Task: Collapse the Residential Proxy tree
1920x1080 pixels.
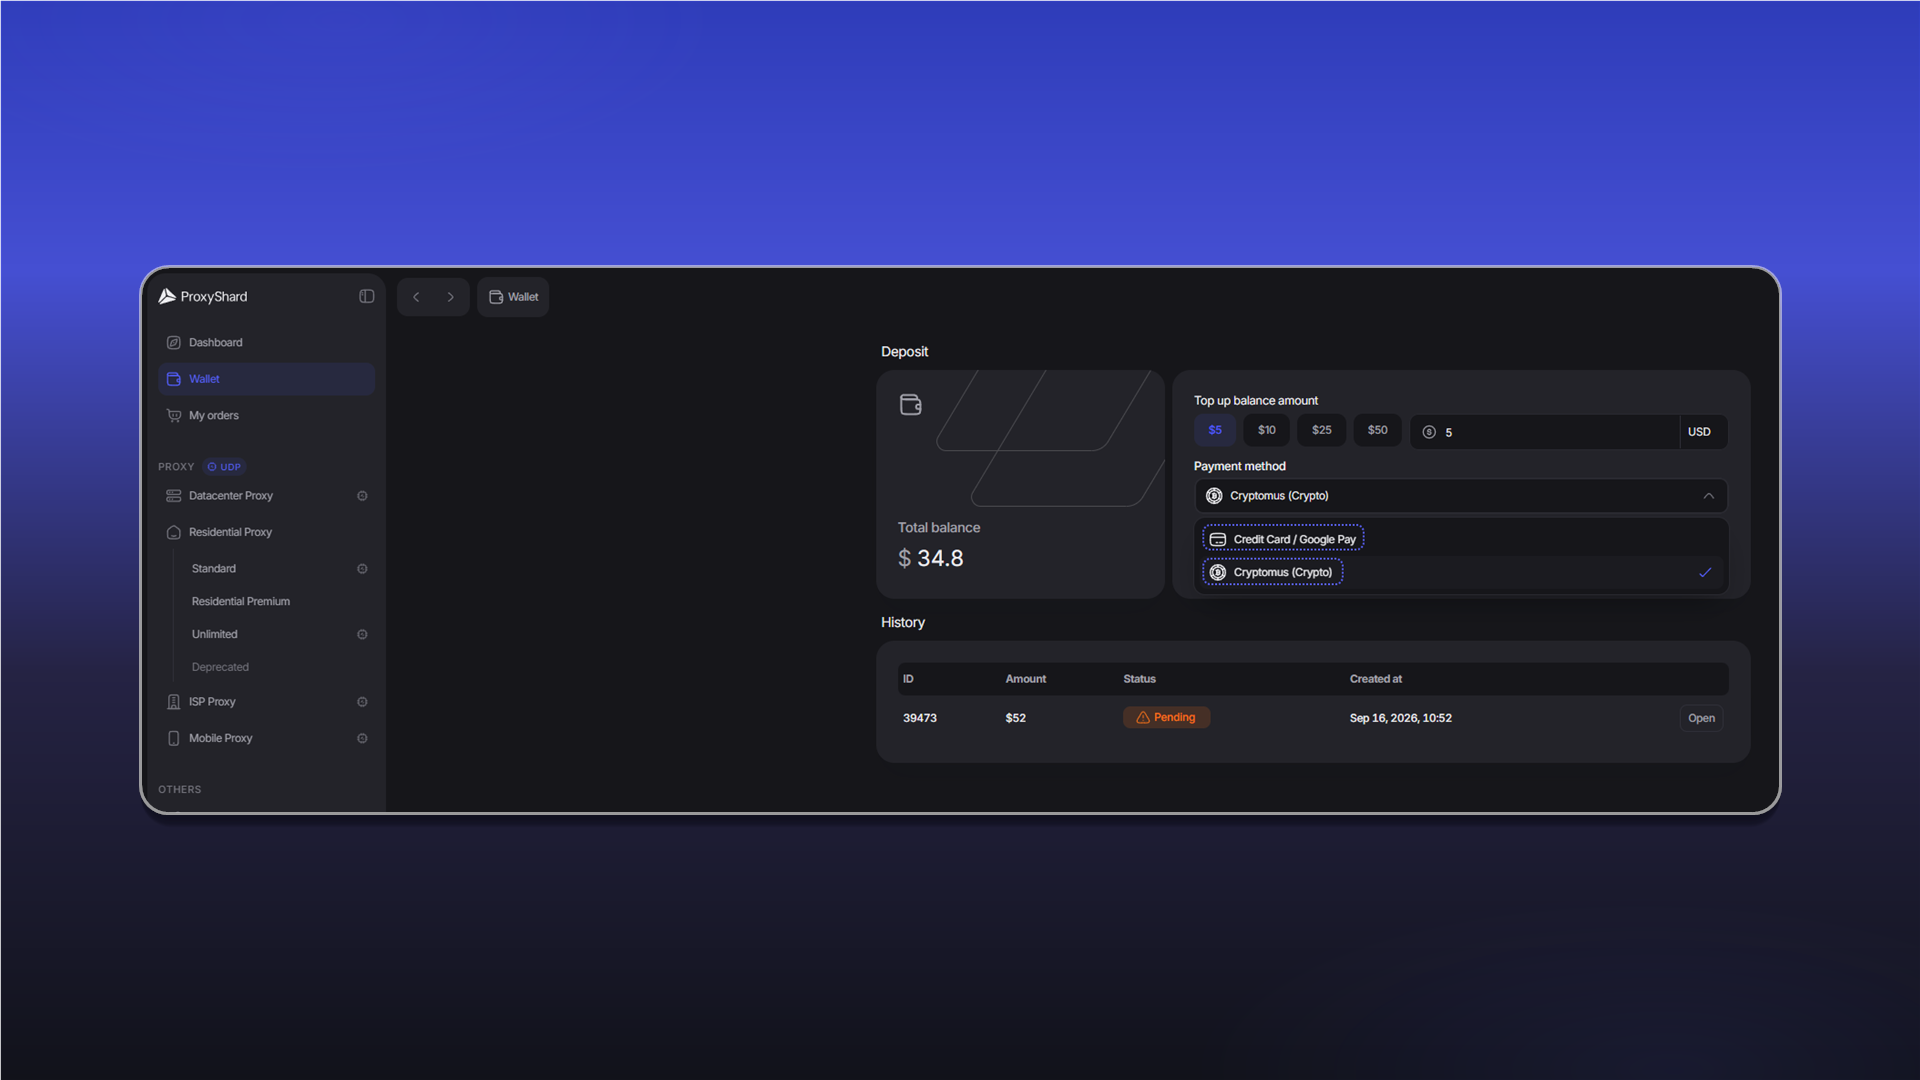Action: (x=266, y=532)
